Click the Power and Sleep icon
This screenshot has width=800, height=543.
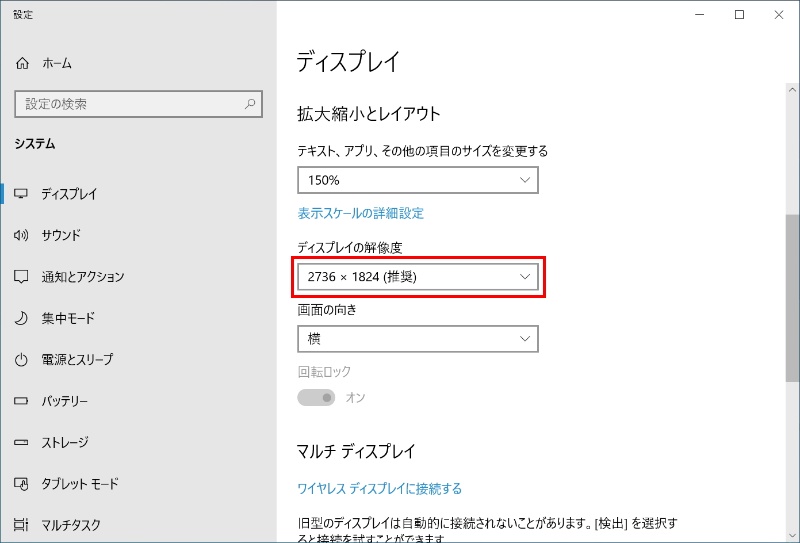tap(22, 360)
